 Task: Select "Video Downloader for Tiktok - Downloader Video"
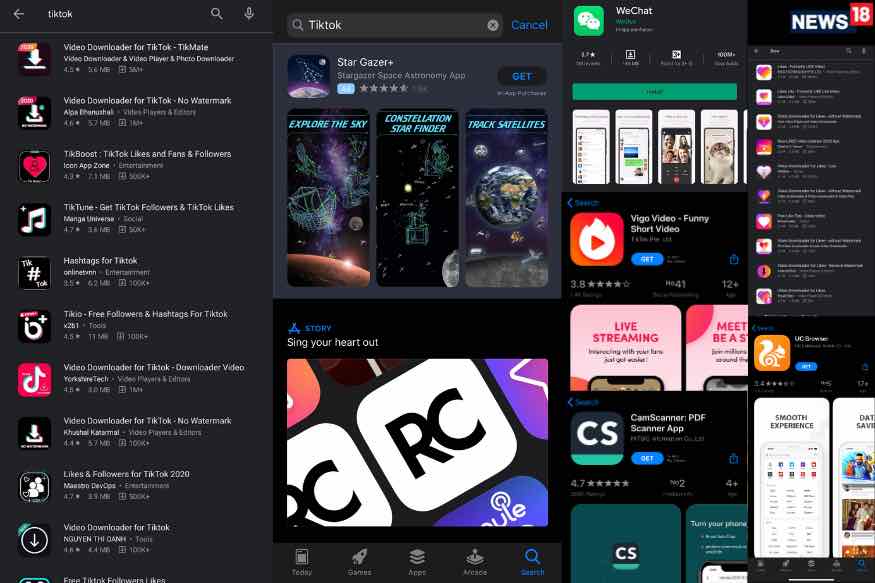154,368
